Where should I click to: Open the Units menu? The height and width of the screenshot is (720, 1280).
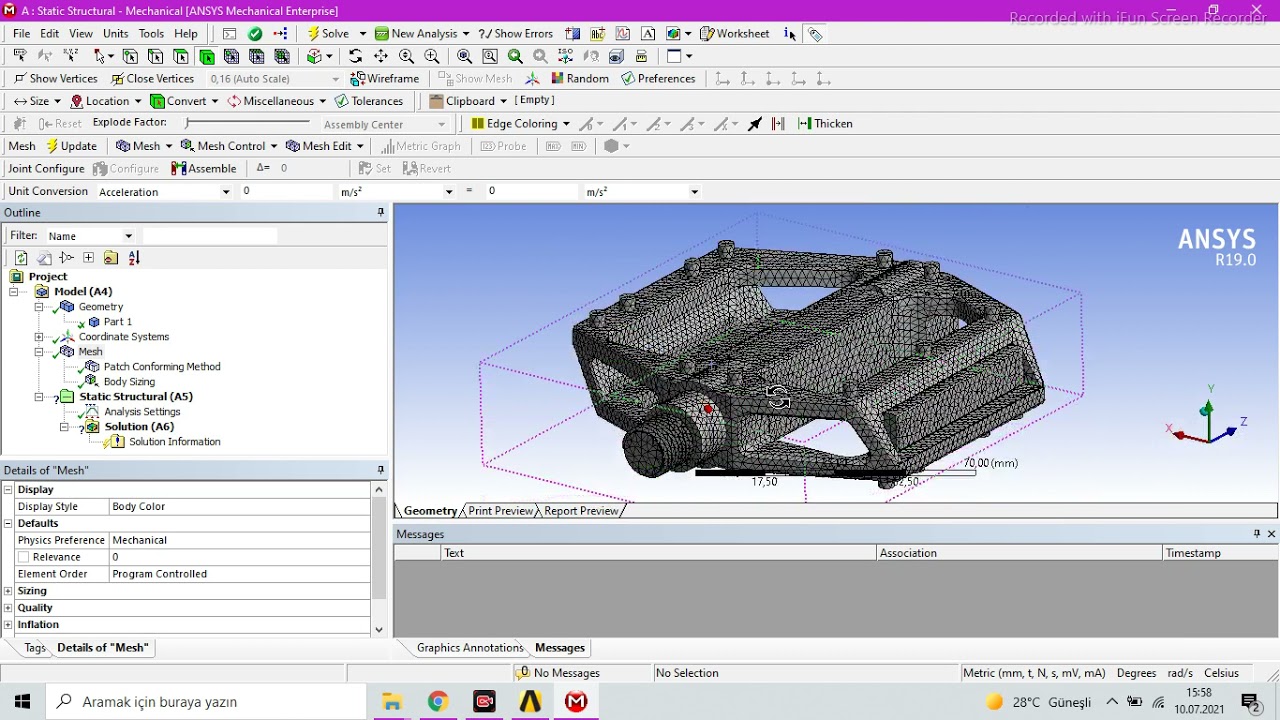[115, 33]
